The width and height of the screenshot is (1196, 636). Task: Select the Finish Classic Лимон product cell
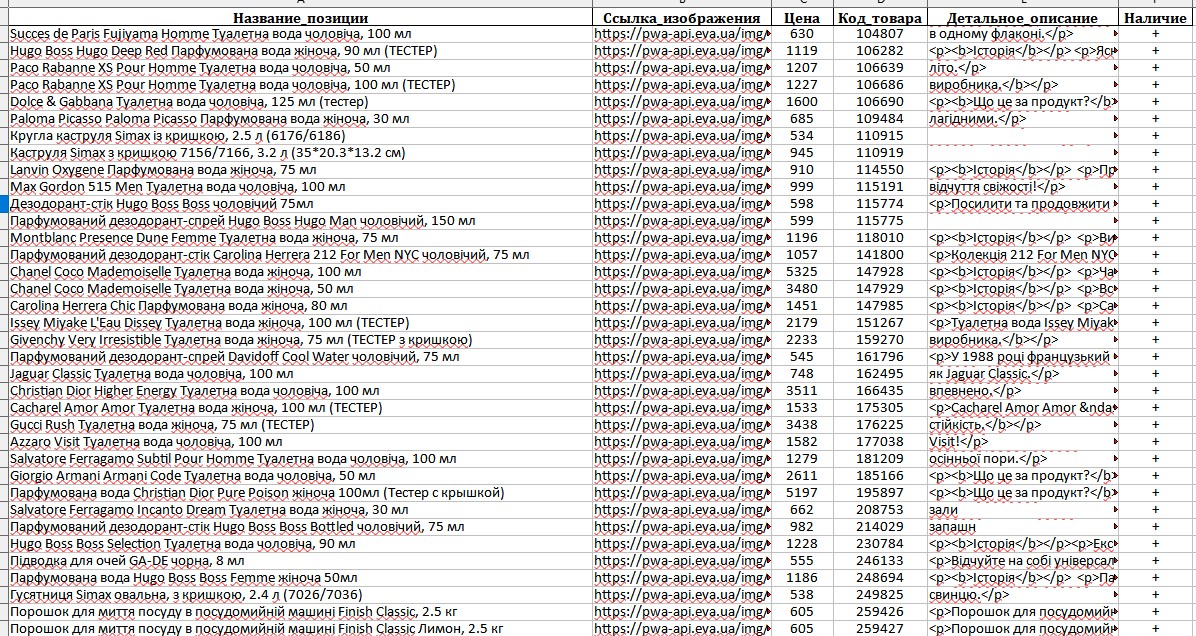(301, 628)
